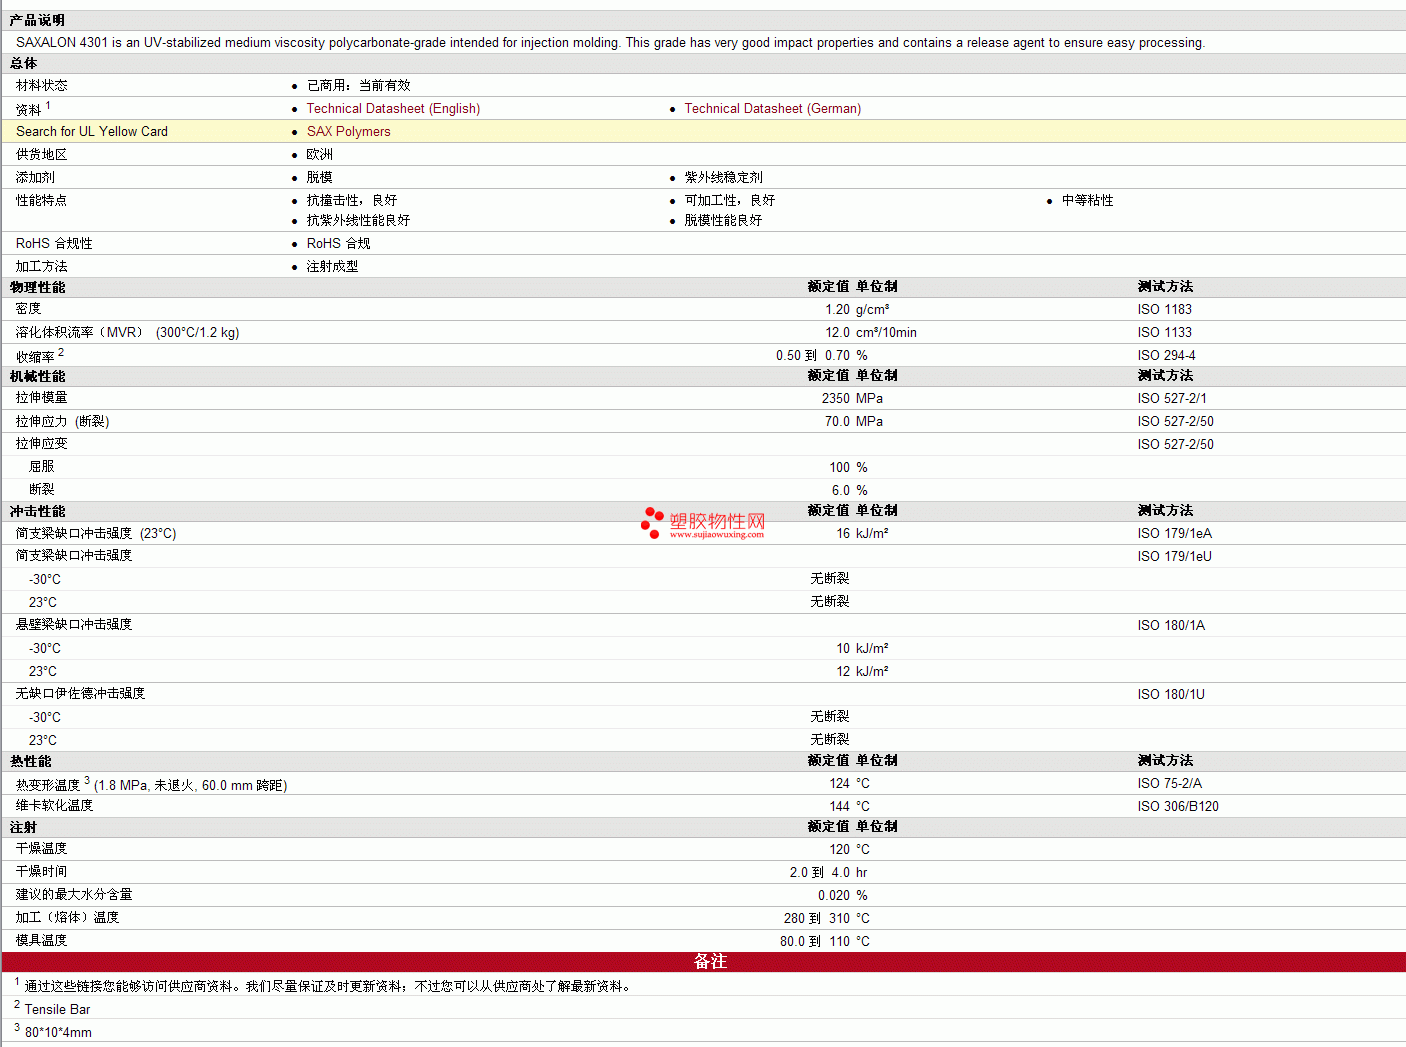Screen dimensions: 1406x1047
Task: Click the 12.0 cm³/10min MVR value
Action: [x=870, y=333]
